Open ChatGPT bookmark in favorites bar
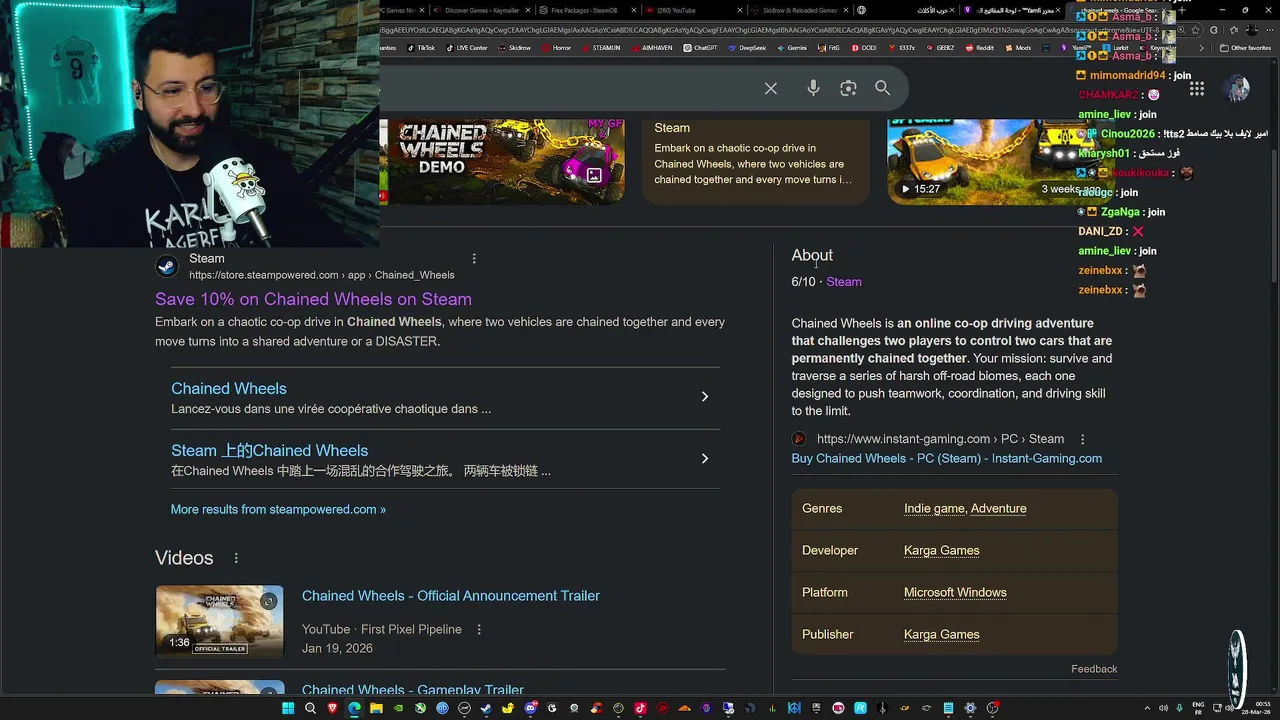The width and height of the screenshot is (1280, 720). [700, 48]
